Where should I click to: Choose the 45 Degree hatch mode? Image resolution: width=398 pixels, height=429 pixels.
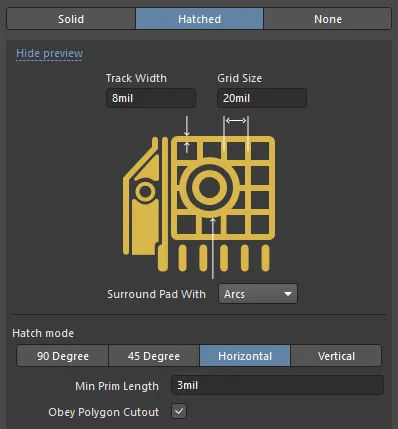tap(154, 356)
